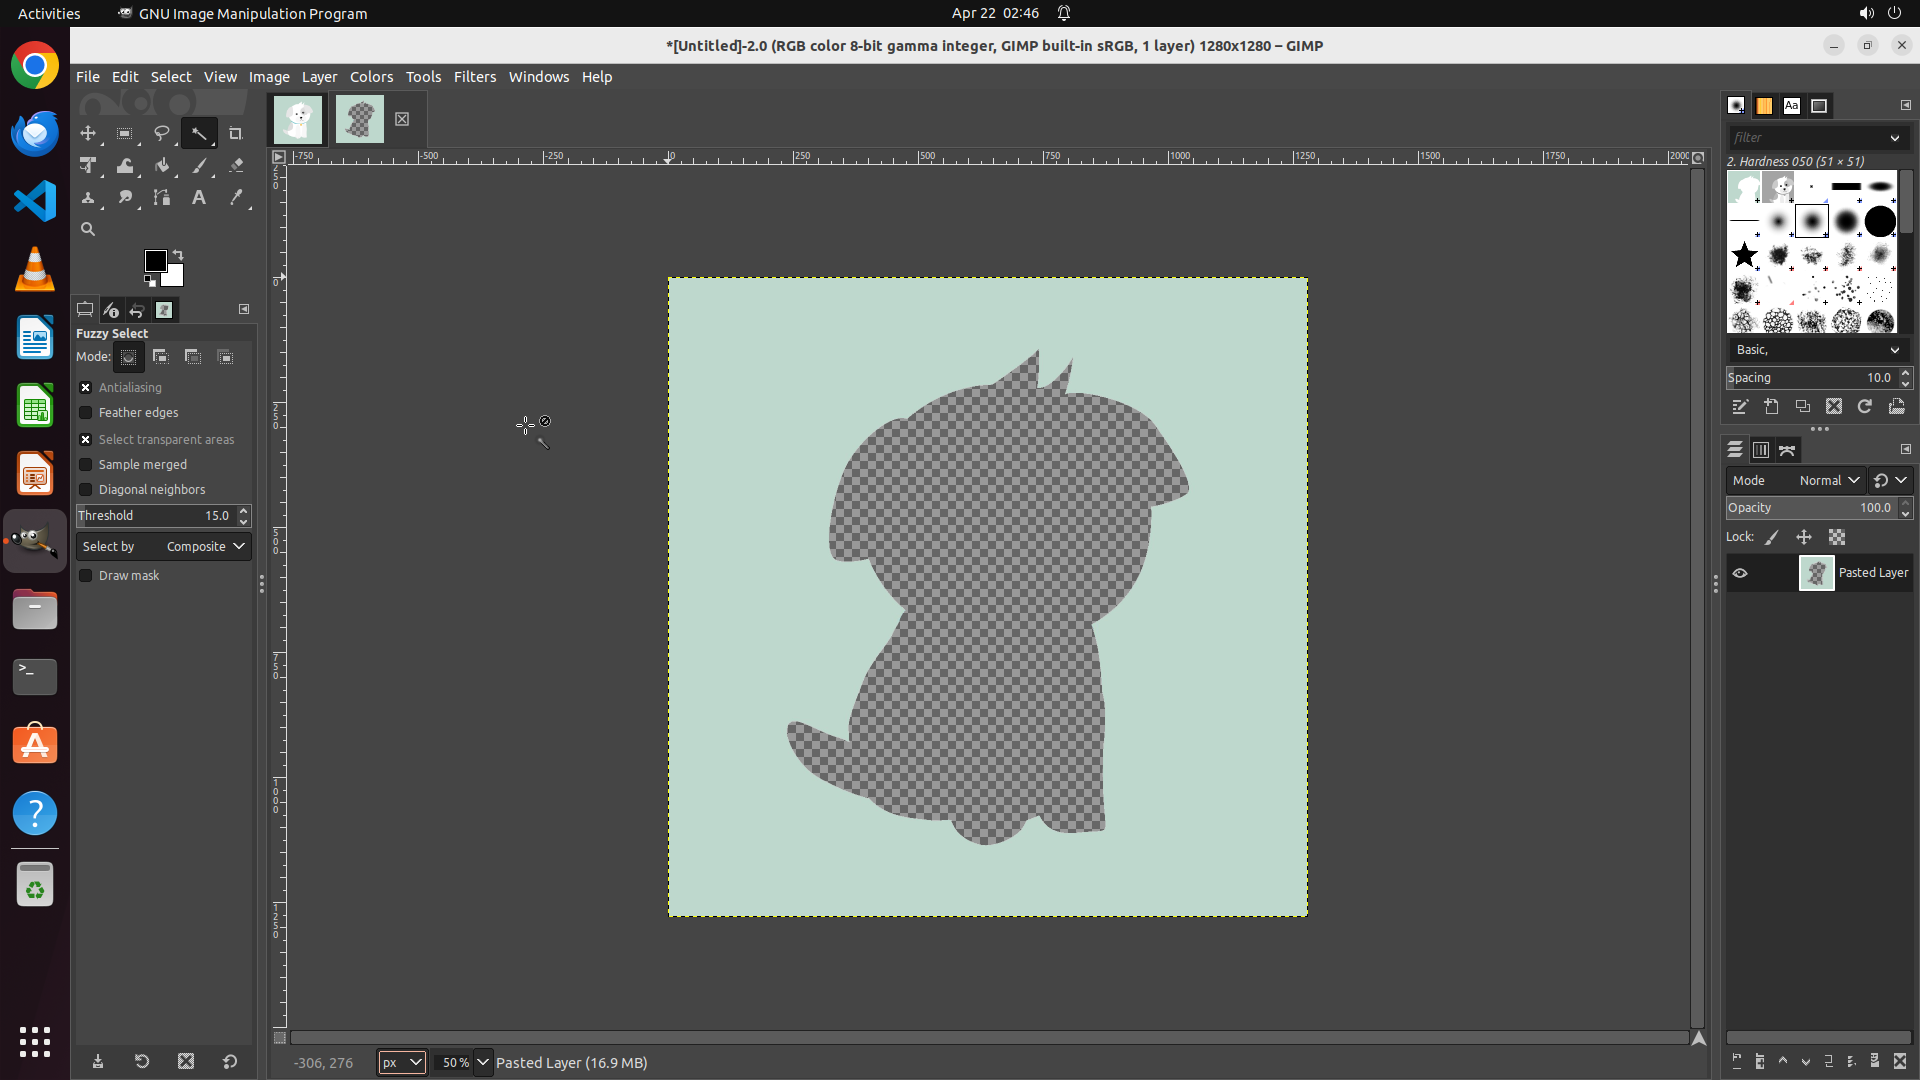This screenshot has width=1920, height=1080.
Task: Expand the zoom percentage dropdown
Action: [483, 1063]
